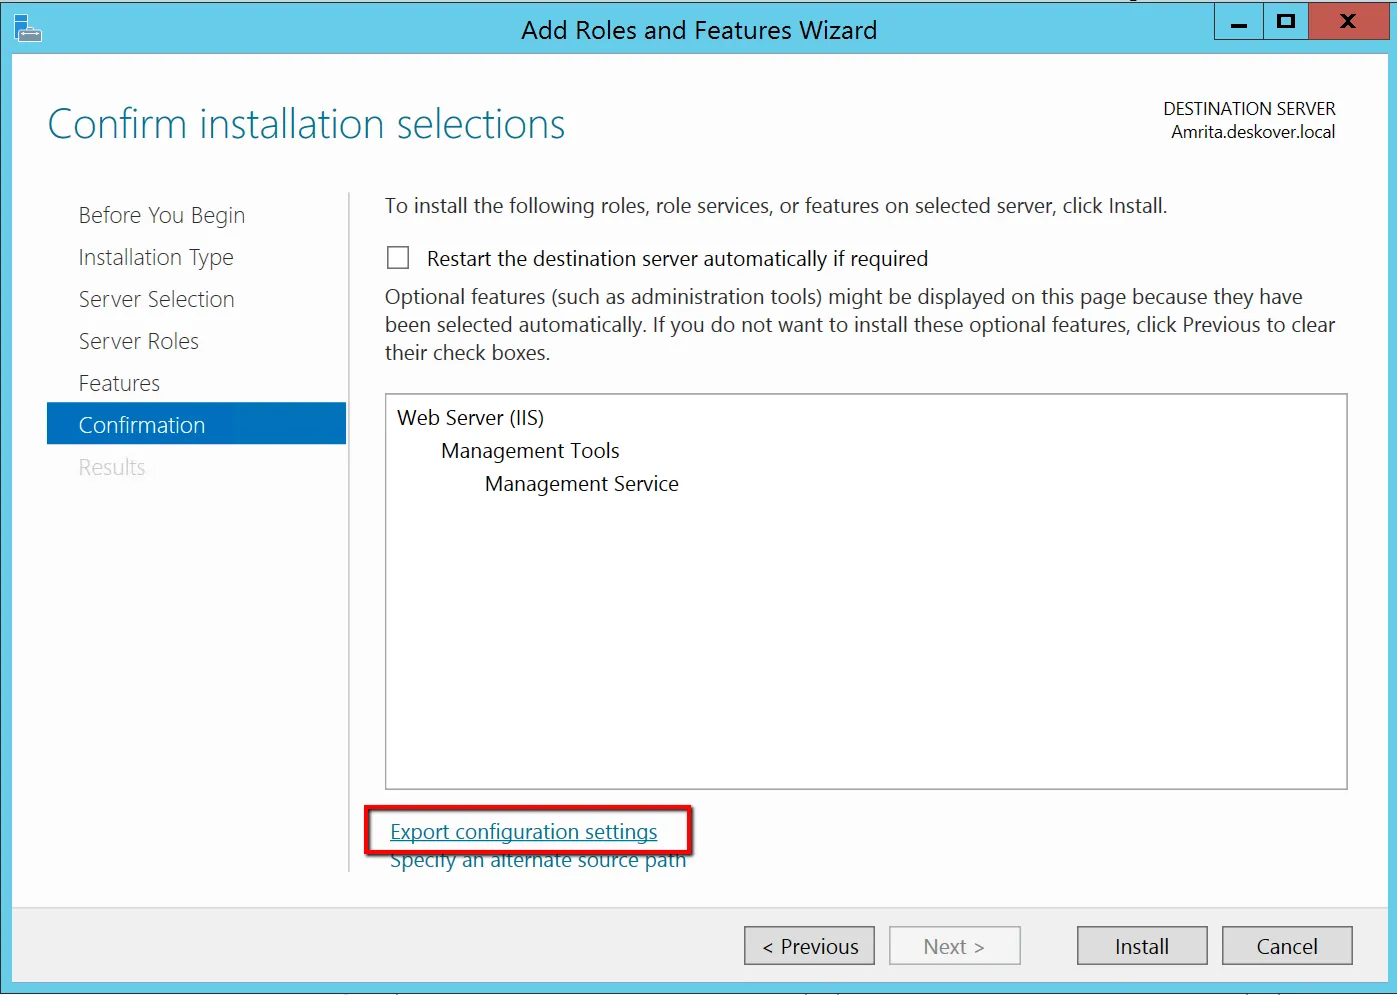
Task: Select Web Server (IIS) in selections list
Action: pyautogui.click(x=471, y=417)
